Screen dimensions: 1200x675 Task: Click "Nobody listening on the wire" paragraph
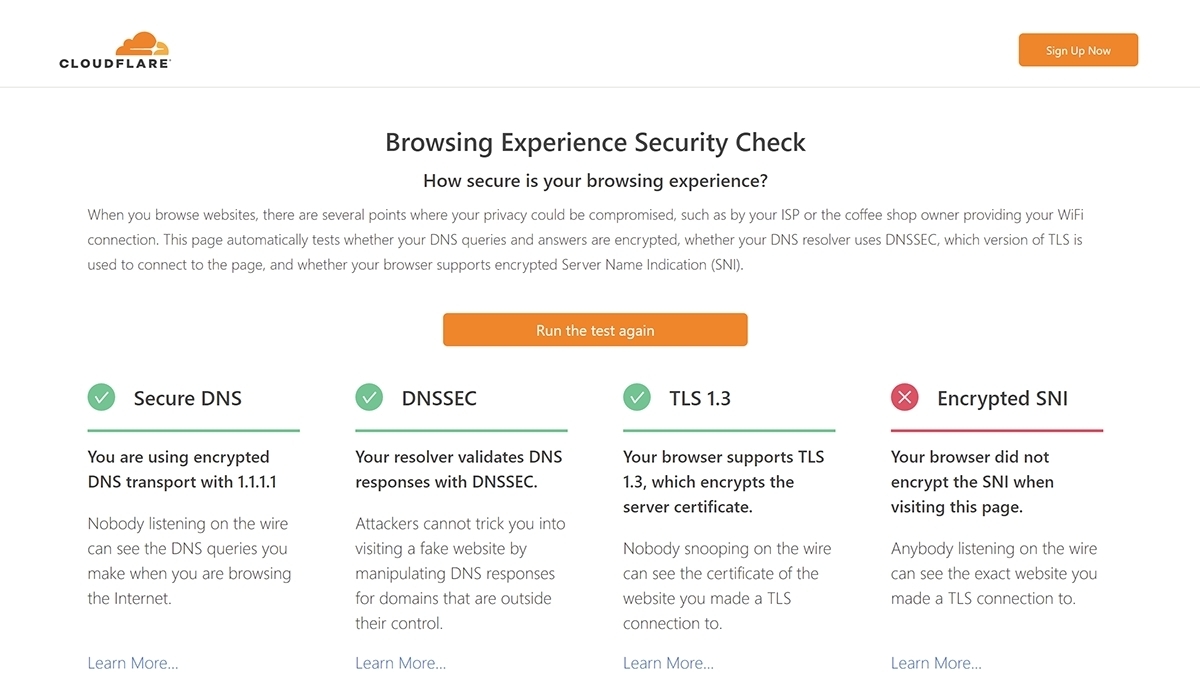pos(189,561)
